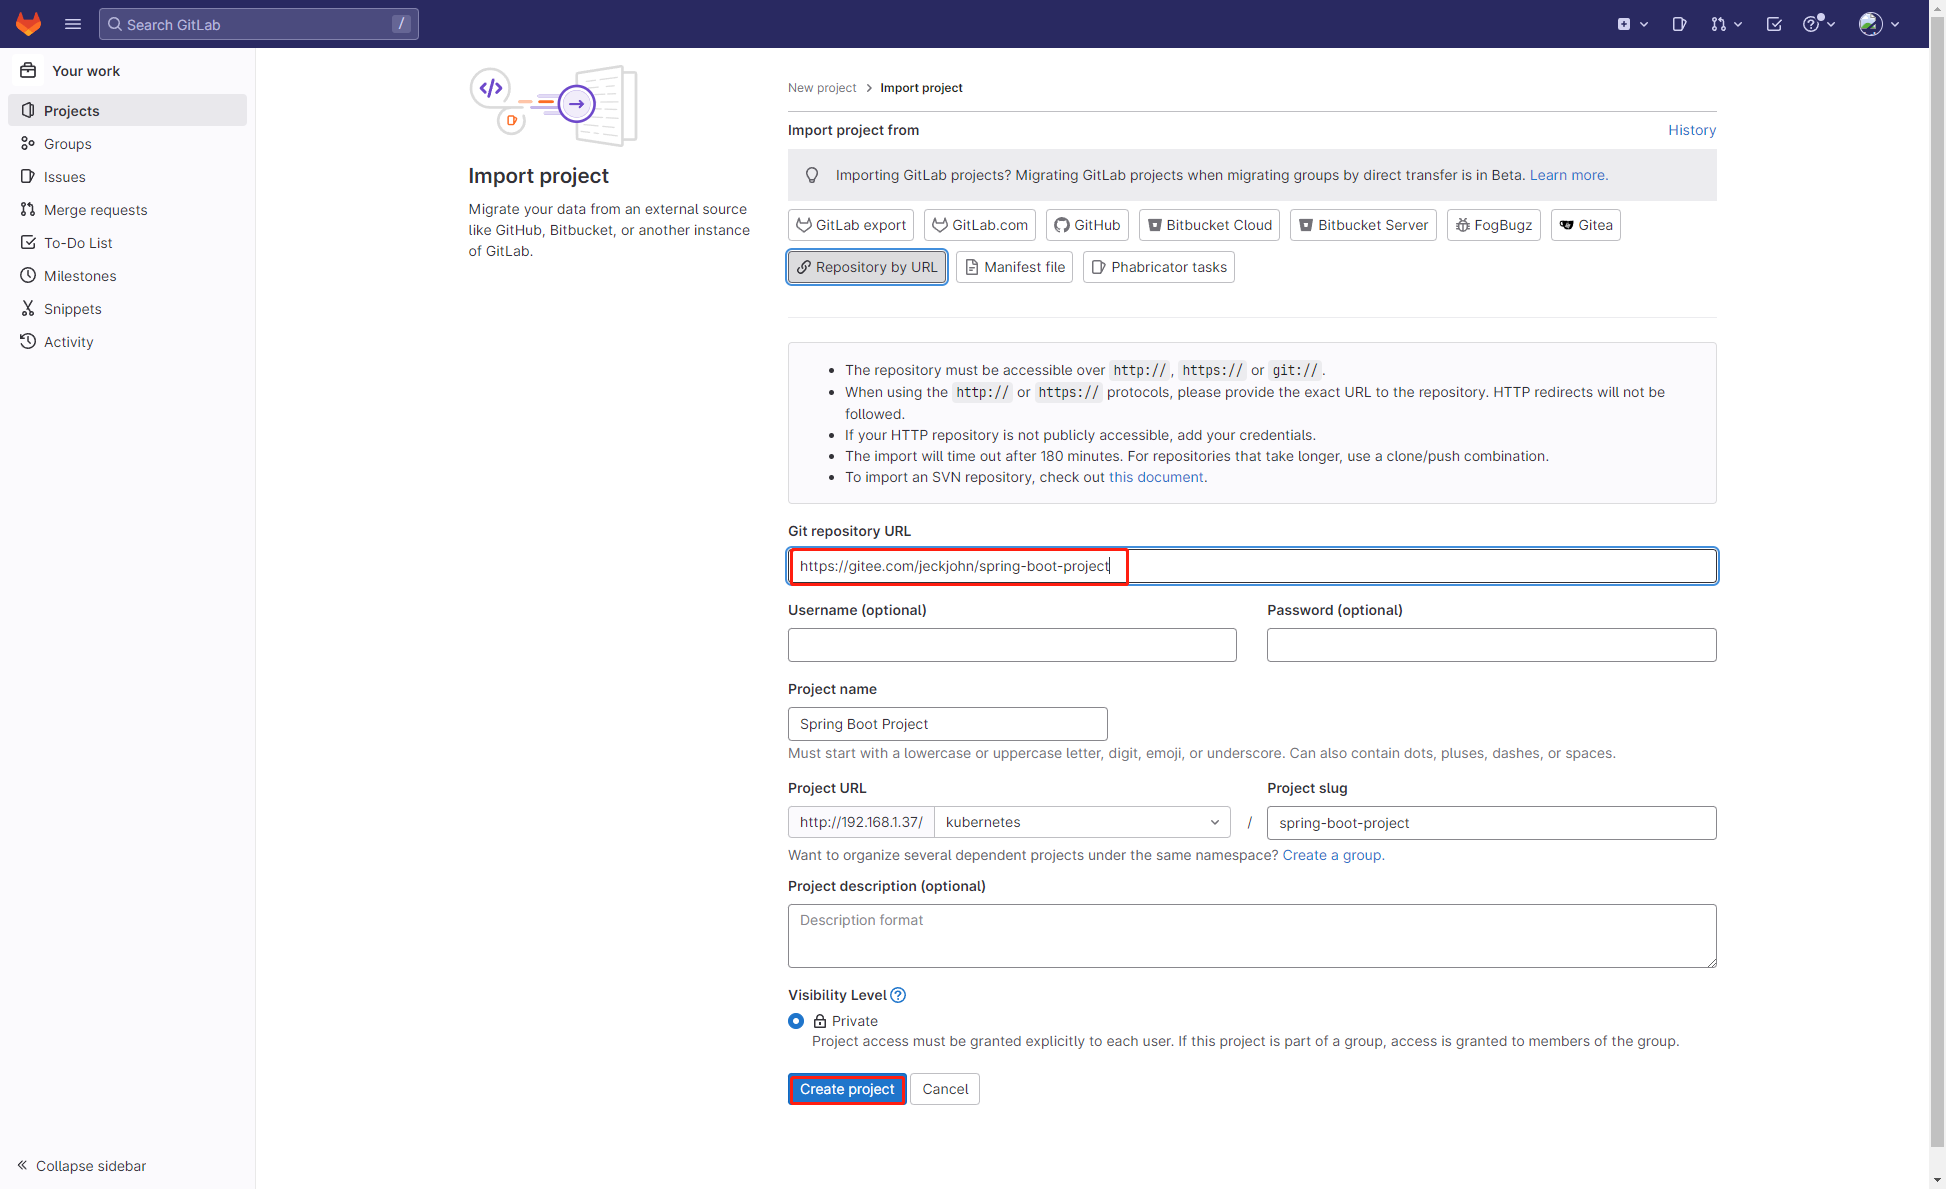Open the hamburger main menu

[73, 24]
